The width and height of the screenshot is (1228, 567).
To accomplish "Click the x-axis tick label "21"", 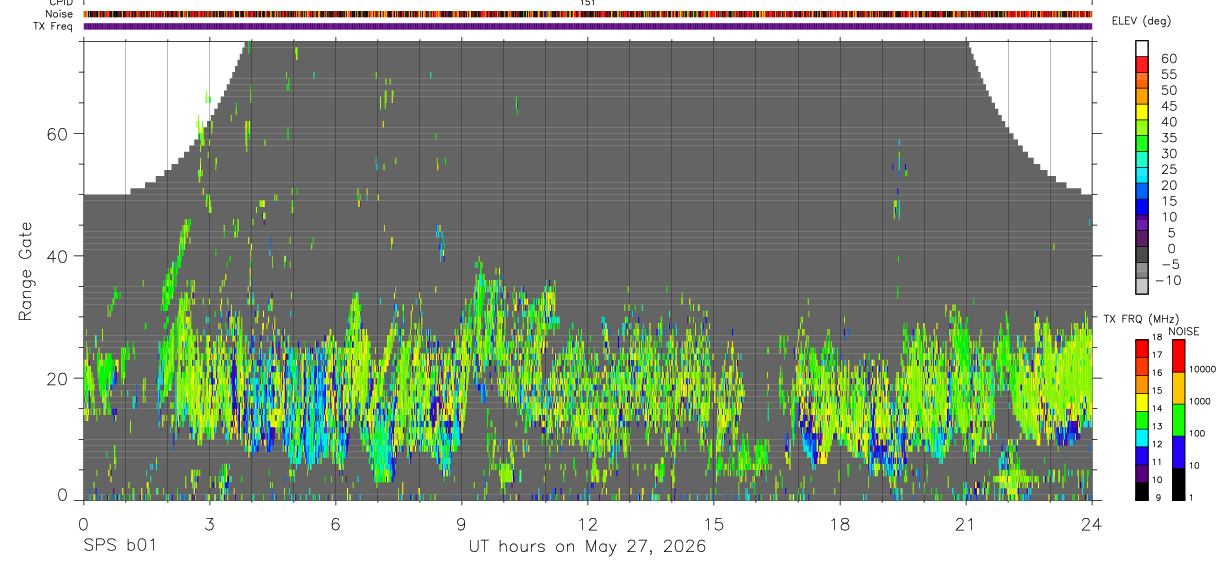I will click(x=966, y=522).
